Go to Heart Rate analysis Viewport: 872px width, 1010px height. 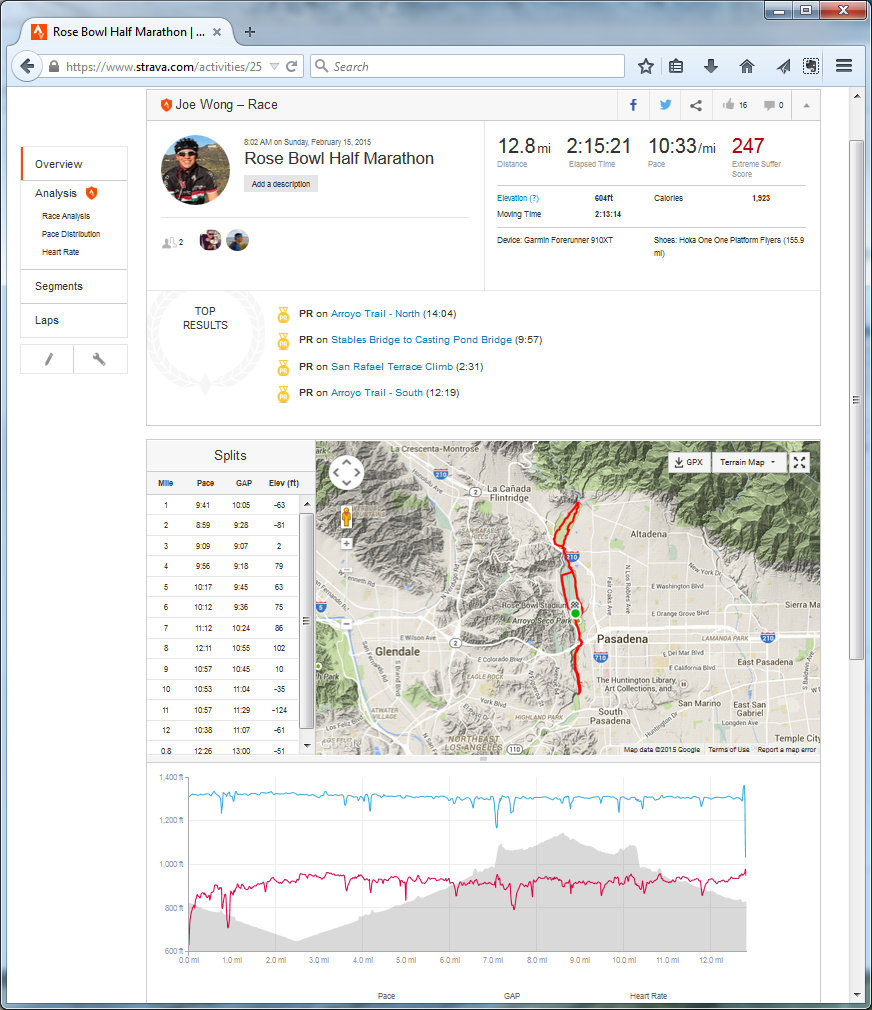pos(60,252)
